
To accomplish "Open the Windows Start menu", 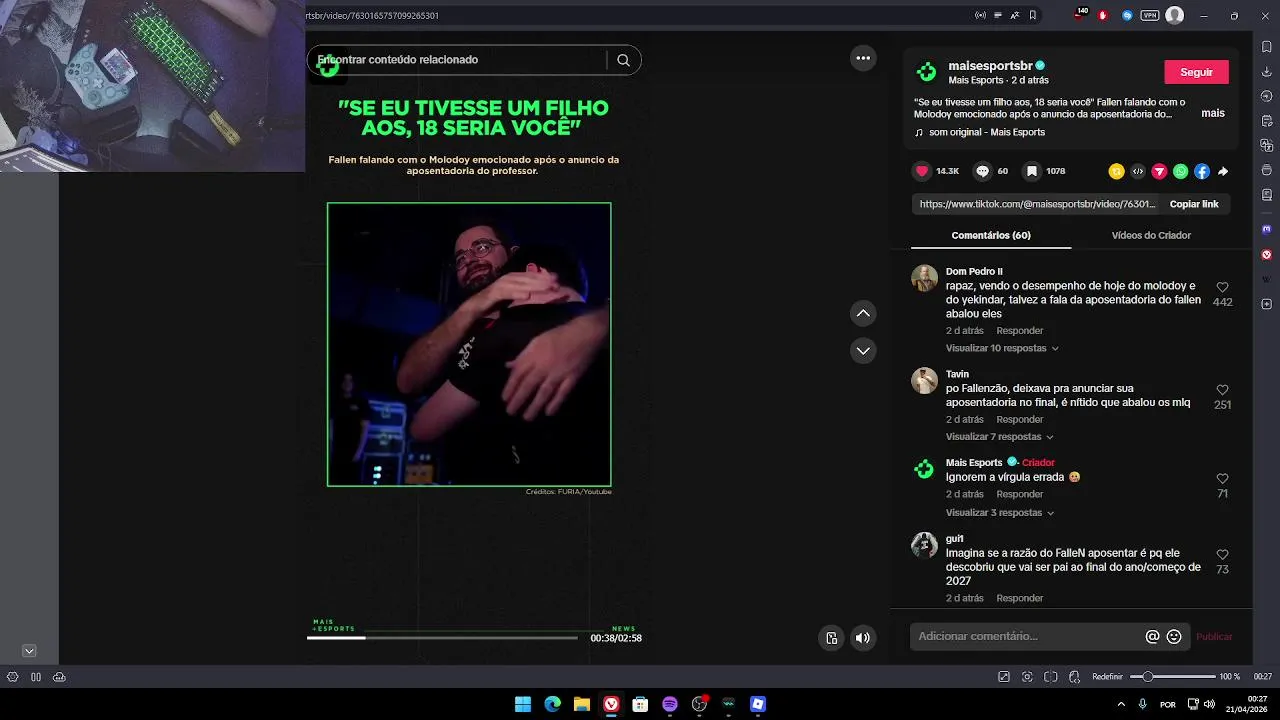I will point(523,704).
